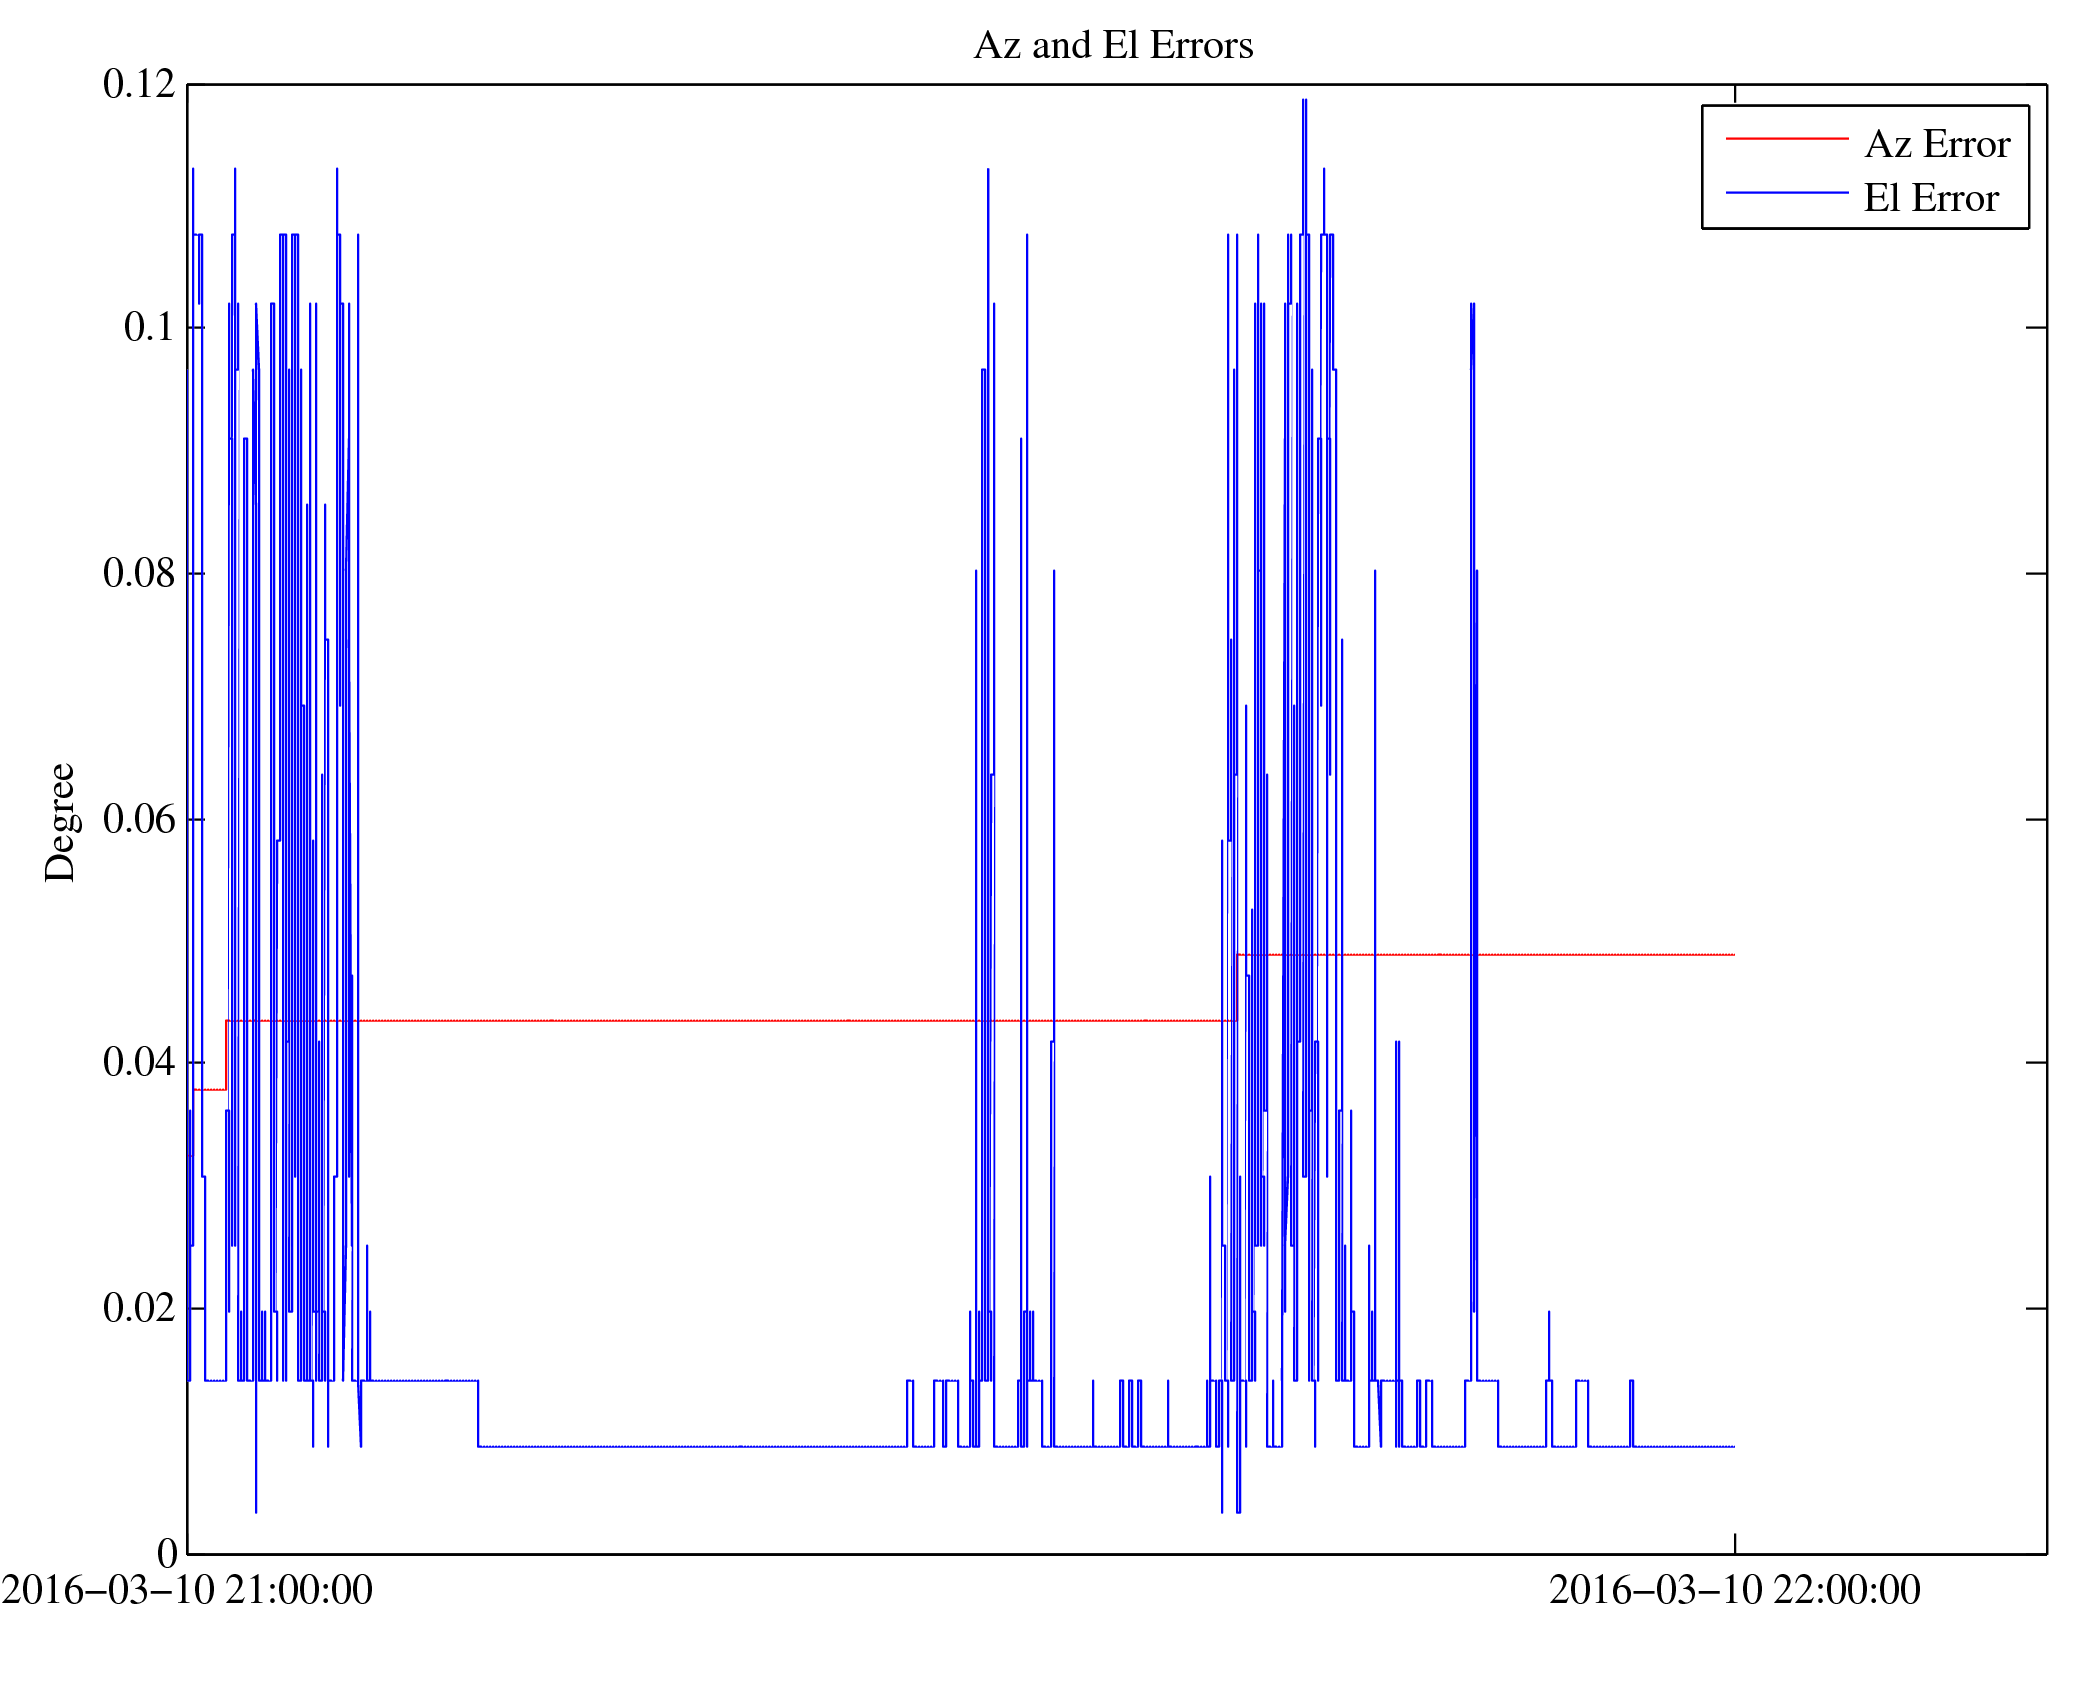Click the 0.08 y-axis tick label
Viewport: 2075px width, 1683px height.
[139, 573]
